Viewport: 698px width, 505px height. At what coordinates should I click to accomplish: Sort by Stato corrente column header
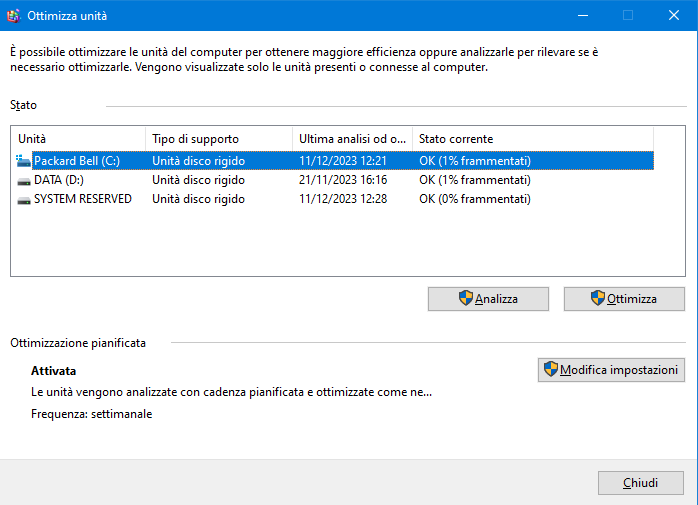pos(530,139)
